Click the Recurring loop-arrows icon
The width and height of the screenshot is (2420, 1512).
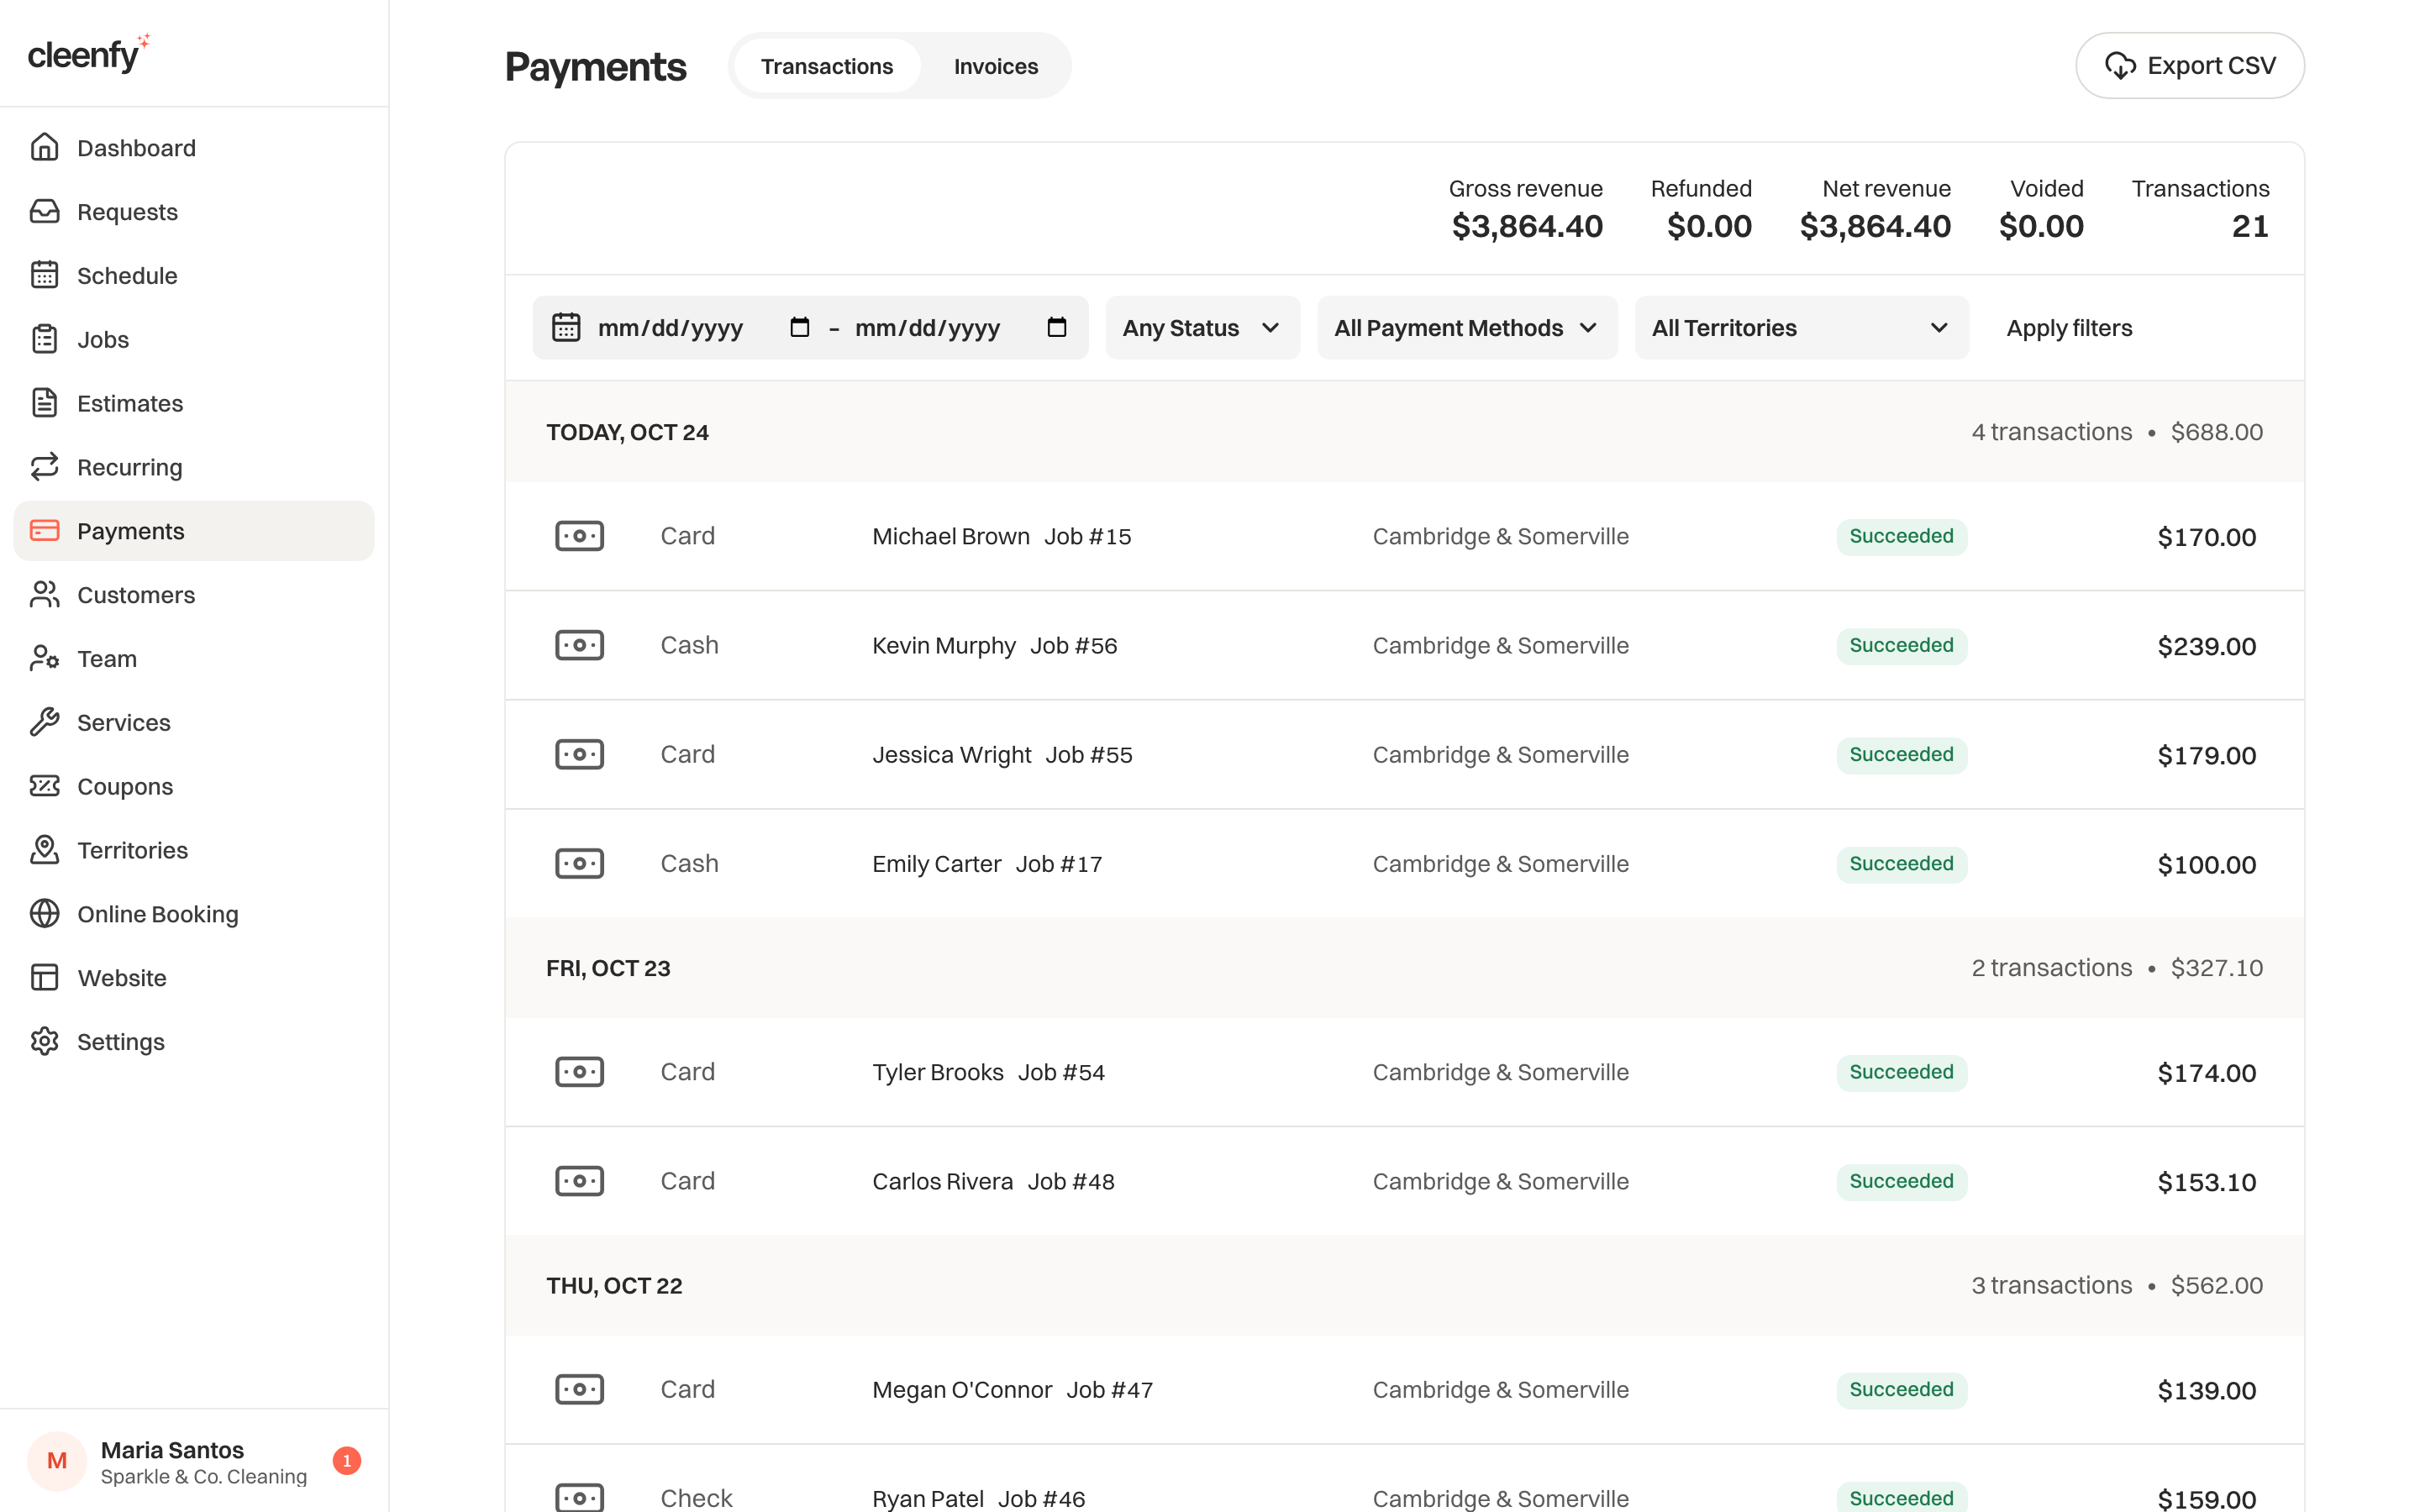[44, 467]
